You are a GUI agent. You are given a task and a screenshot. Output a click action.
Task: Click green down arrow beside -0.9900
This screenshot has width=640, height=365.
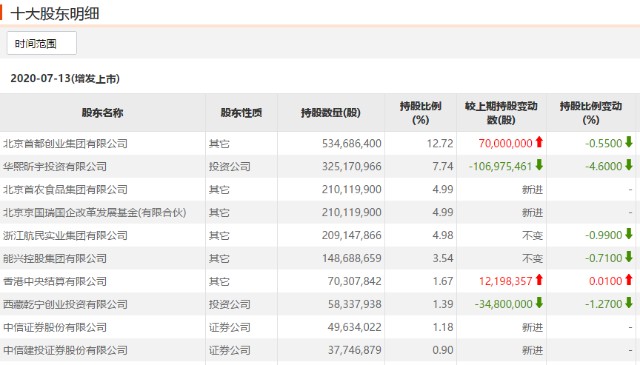[629, 234]
